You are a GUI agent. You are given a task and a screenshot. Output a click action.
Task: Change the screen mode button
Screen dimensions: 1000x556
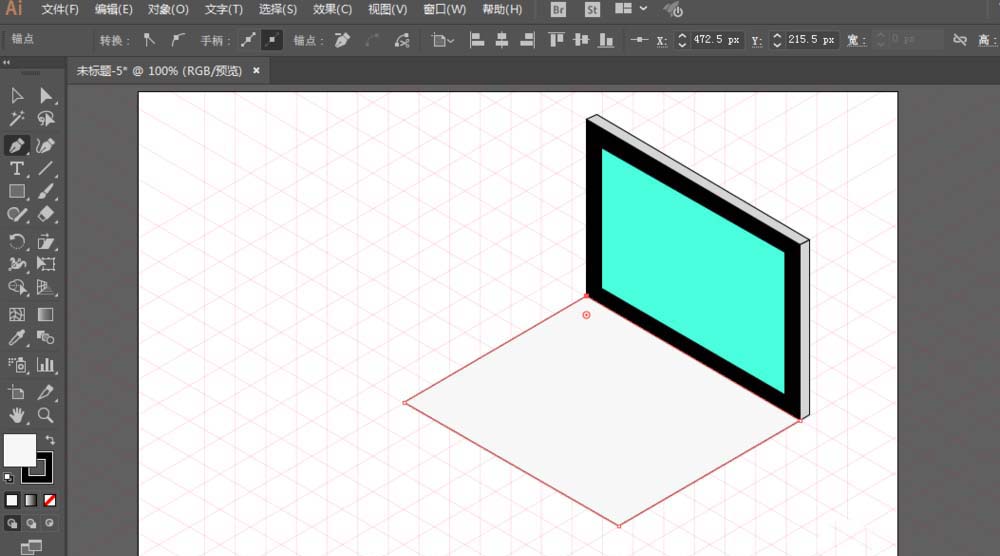click(x=31, y=547)
